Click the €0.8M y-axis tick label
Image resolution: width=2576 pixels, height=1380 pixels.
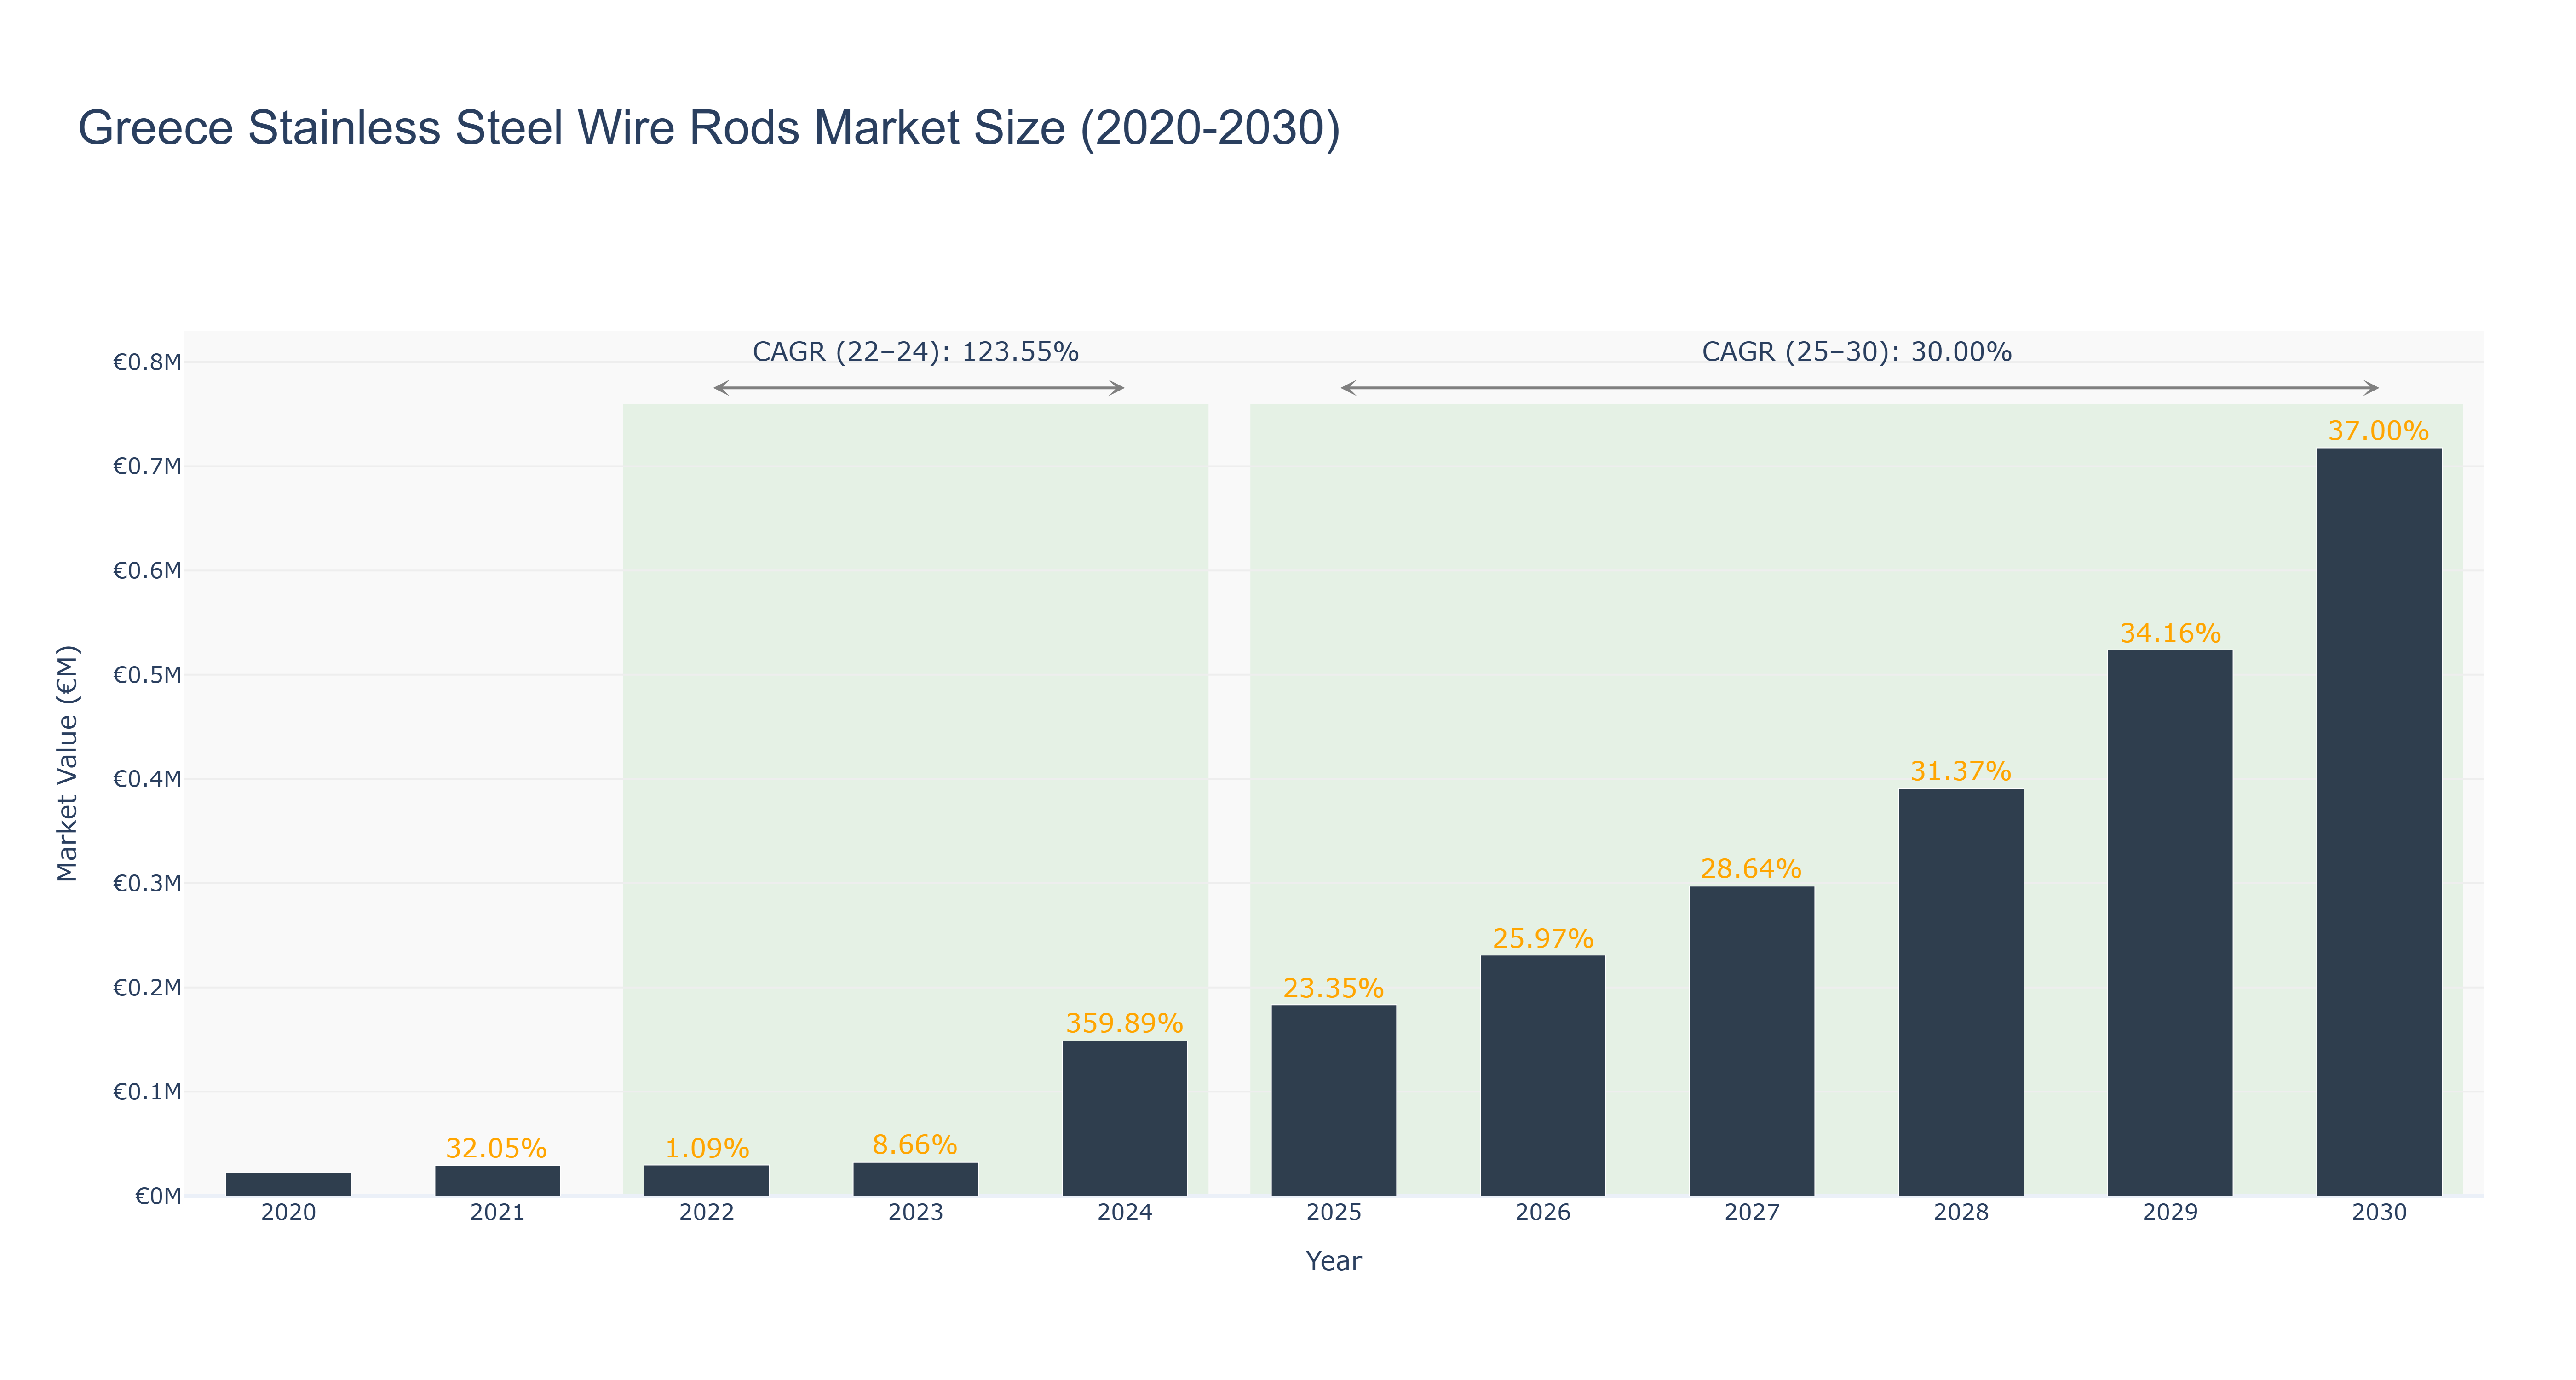(x=147, y=362)
